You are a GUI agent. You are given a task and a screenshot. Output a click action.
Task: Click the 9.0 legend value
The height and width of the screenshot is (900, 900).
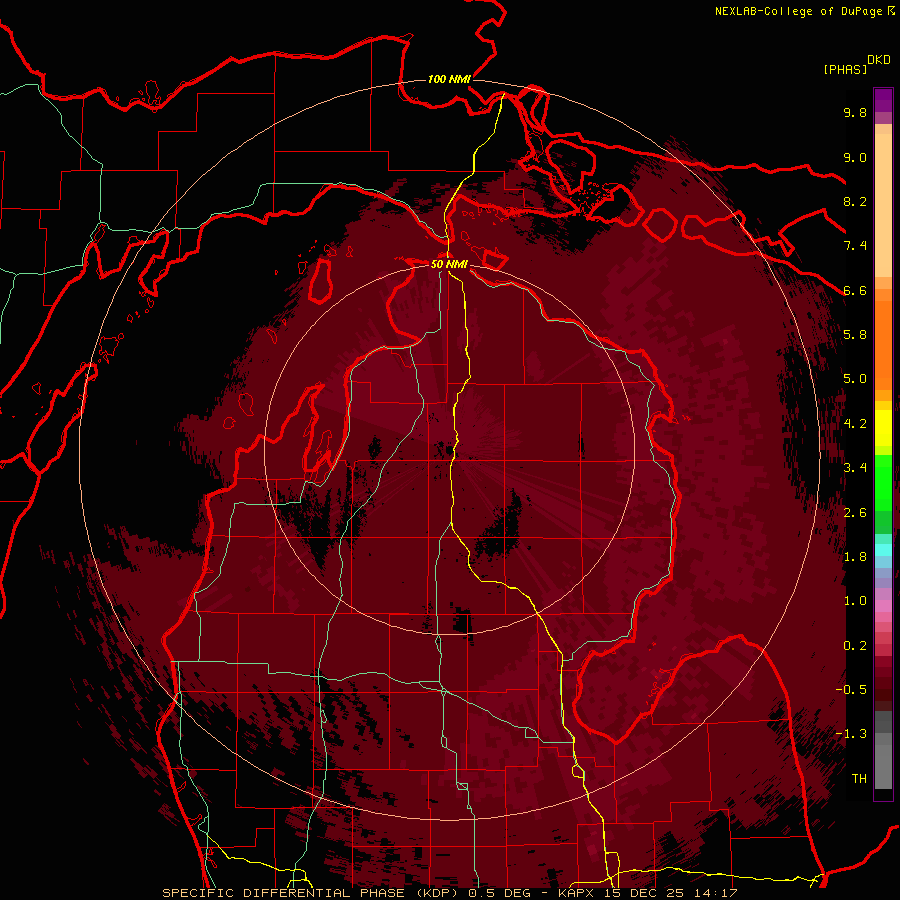(x=855, y=157)
